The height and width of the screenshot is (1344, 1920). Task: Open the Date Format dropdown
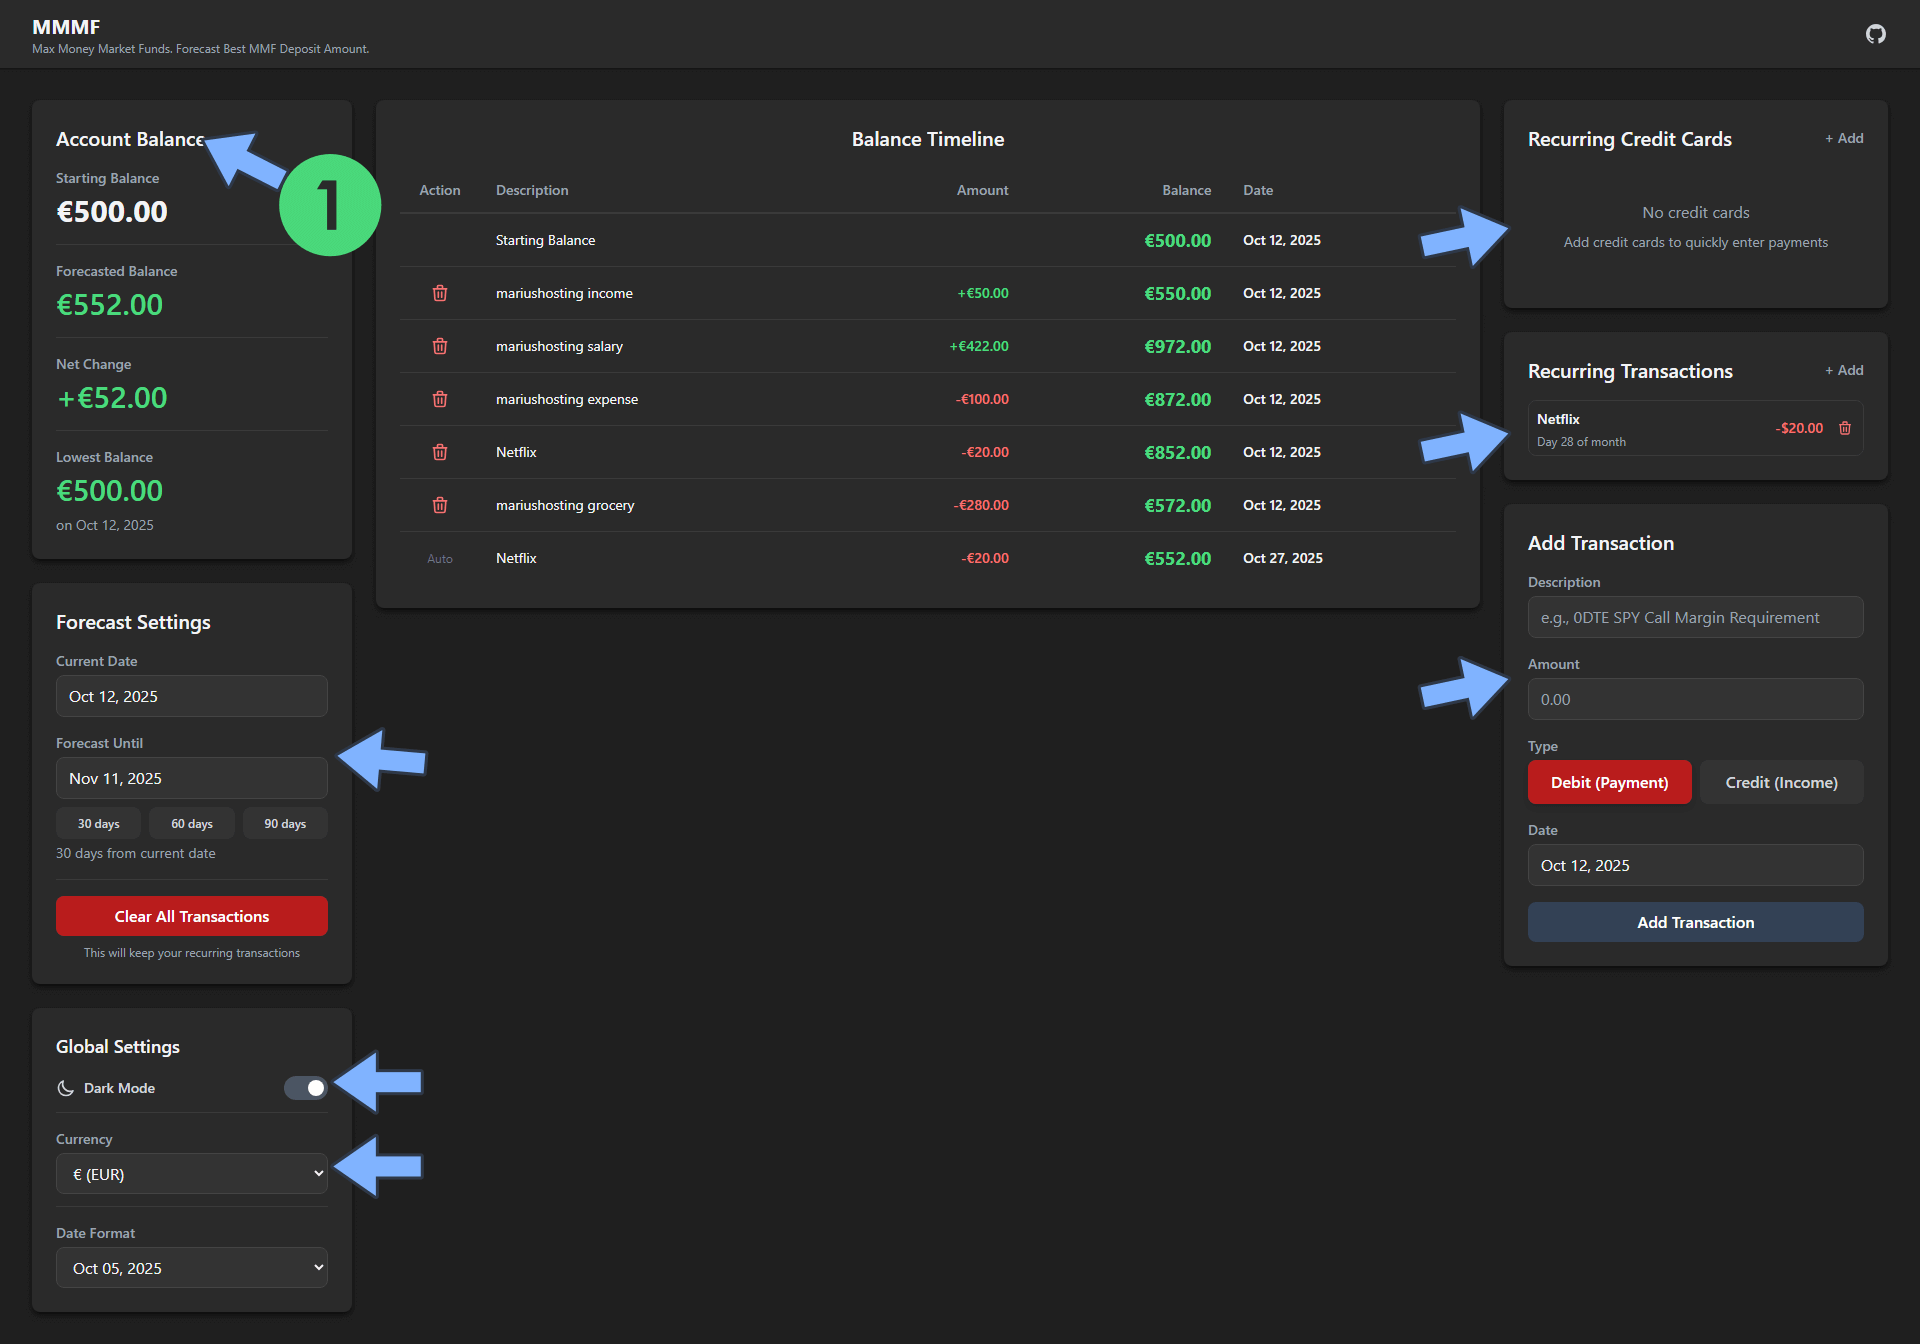coord(192,1268)
